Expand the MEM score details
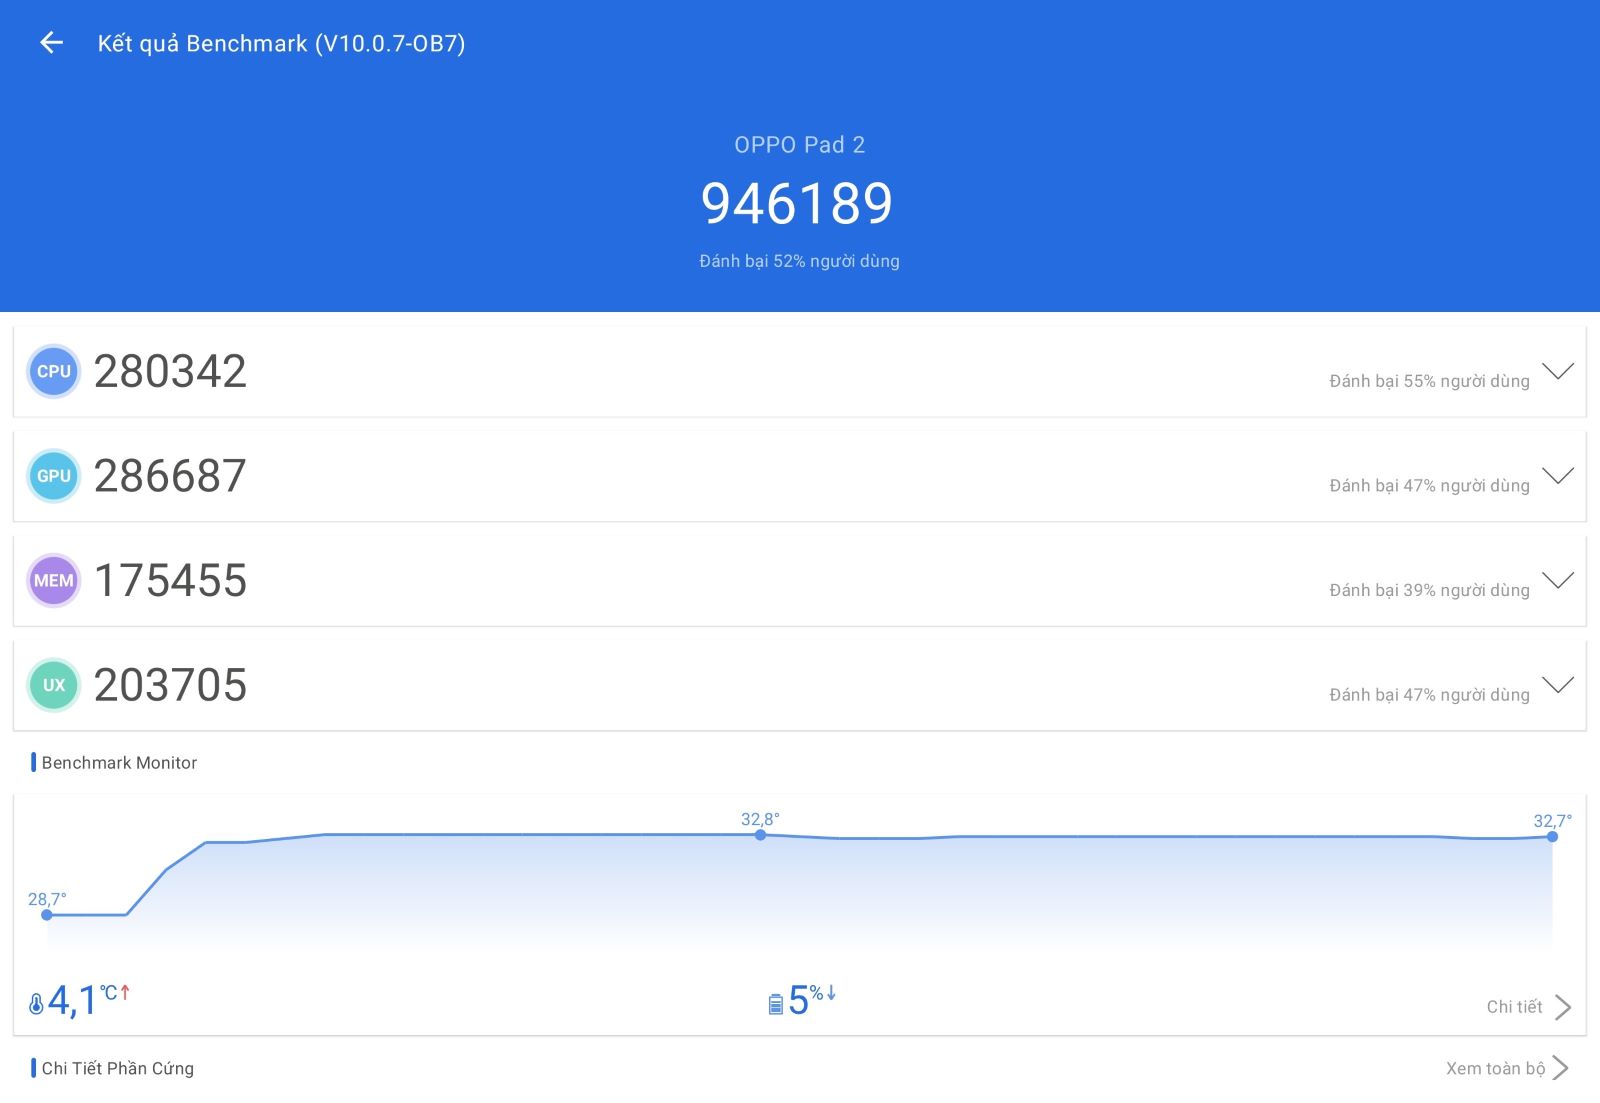The height and width of the screenshot is (1103, 1600). click(1558, 580)
